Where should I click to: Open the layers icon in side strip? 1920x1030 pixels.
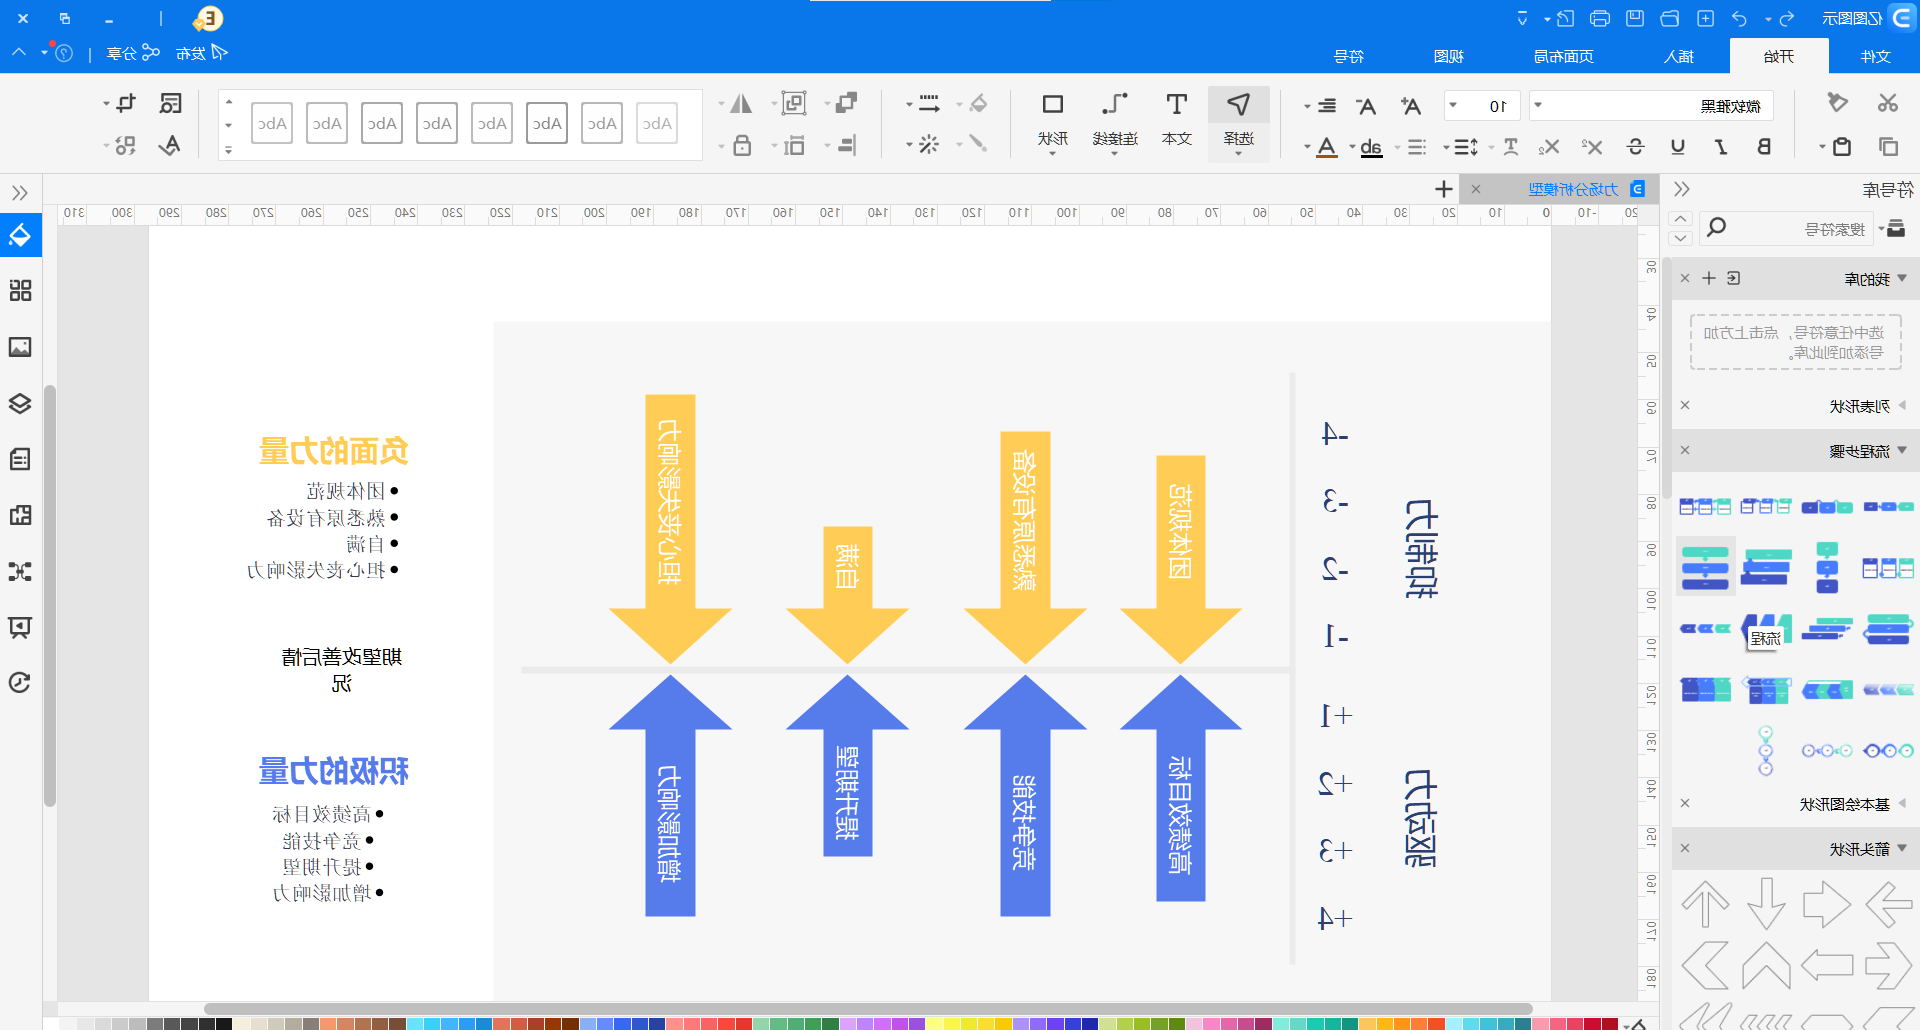click(x=20, y=403)
